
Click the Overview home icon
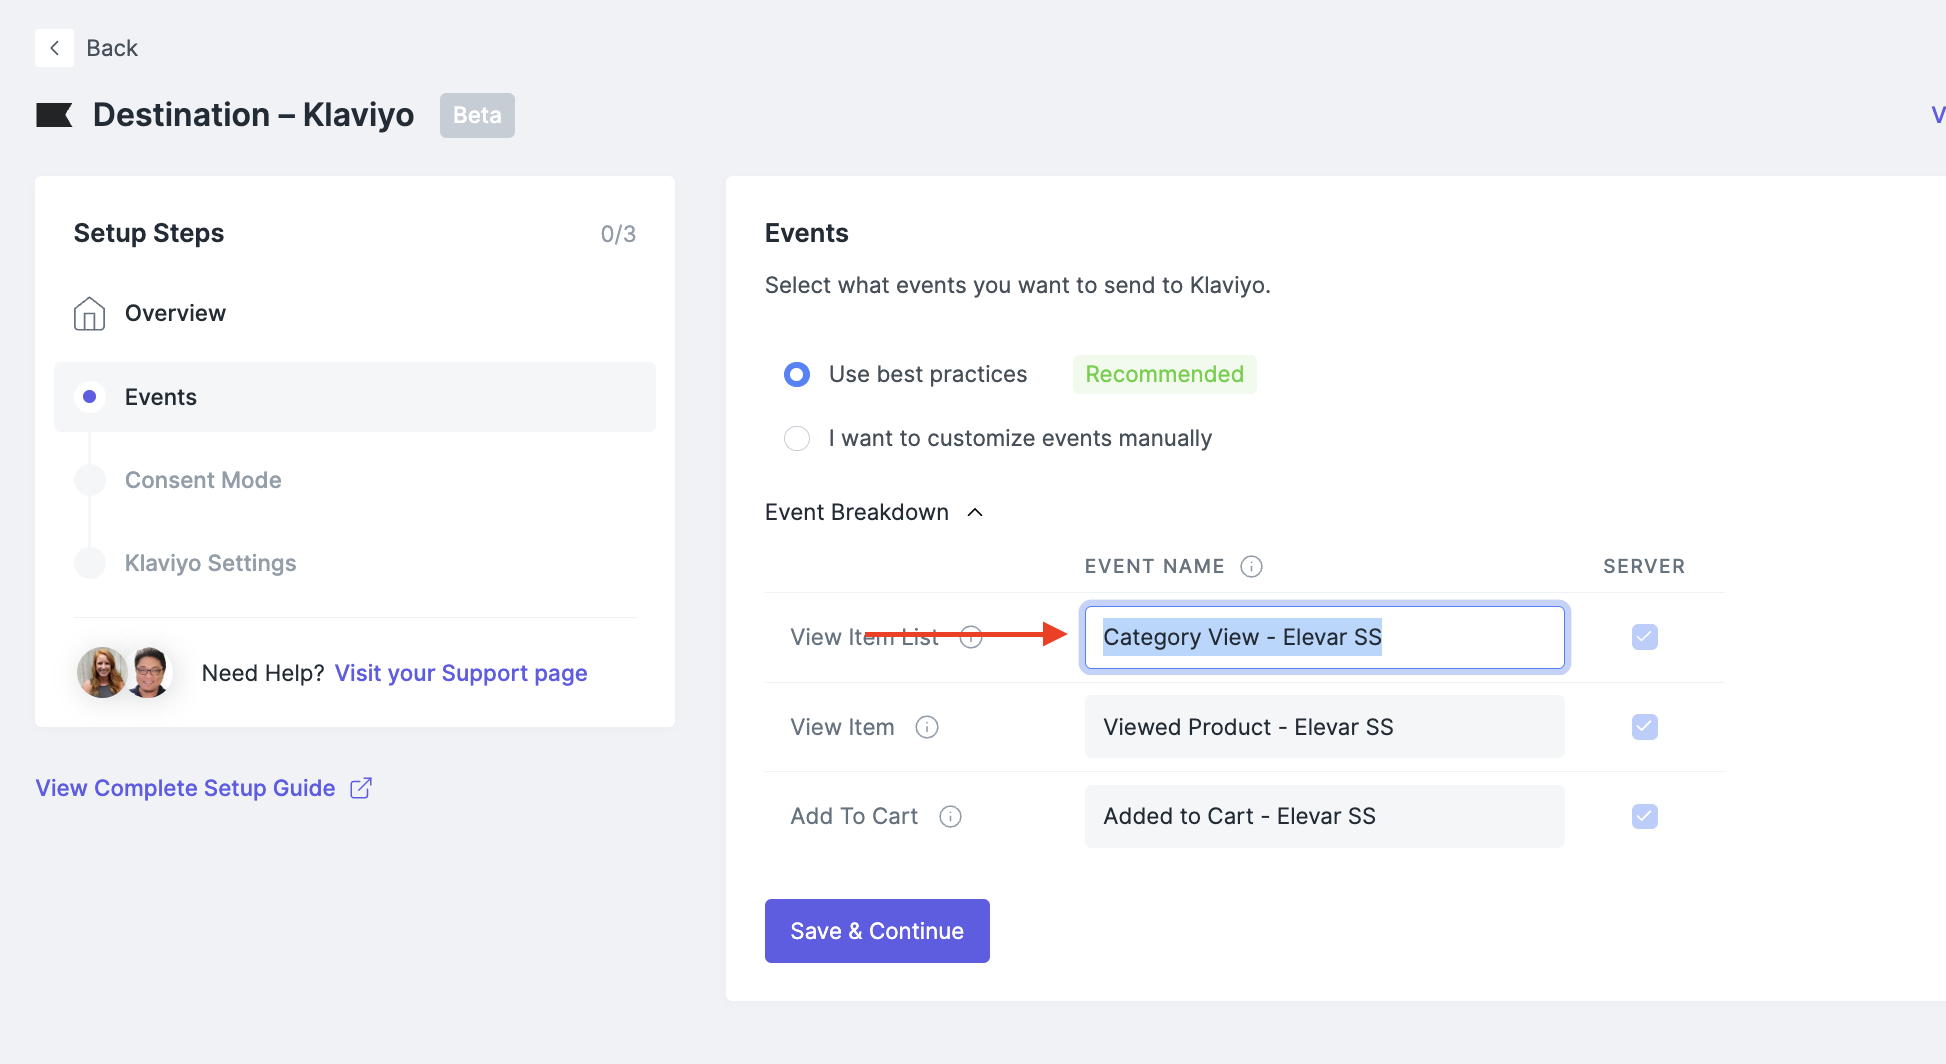(89, 313)
